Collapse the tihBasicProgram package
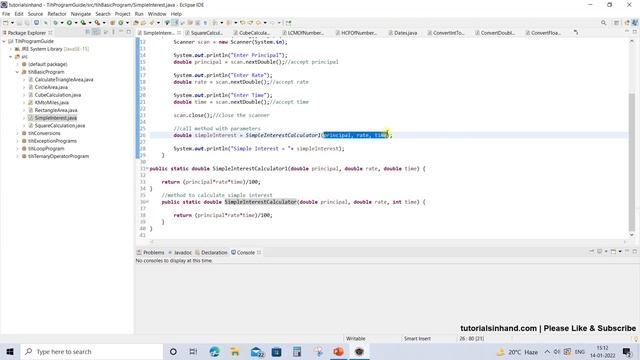The height and width of the screenshot is (360, 640). coord(18,72)
